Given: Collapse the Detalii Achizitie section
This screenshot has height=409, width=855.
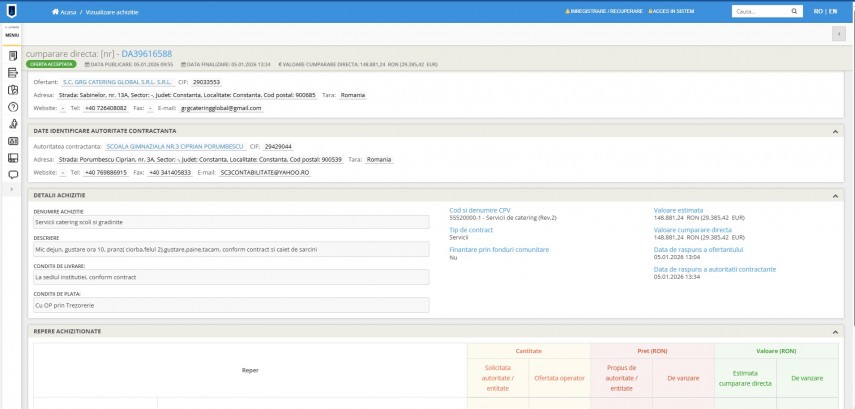Looking at the screenshot, I should (x=835, y=195).
